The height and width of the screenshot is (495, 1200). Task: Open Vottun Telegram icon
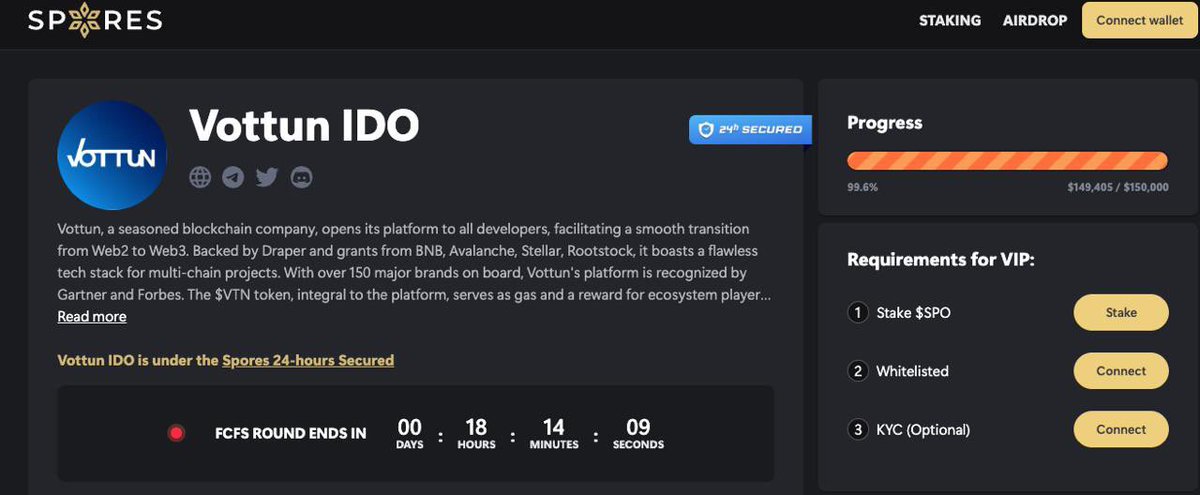[x=233, y=177]
